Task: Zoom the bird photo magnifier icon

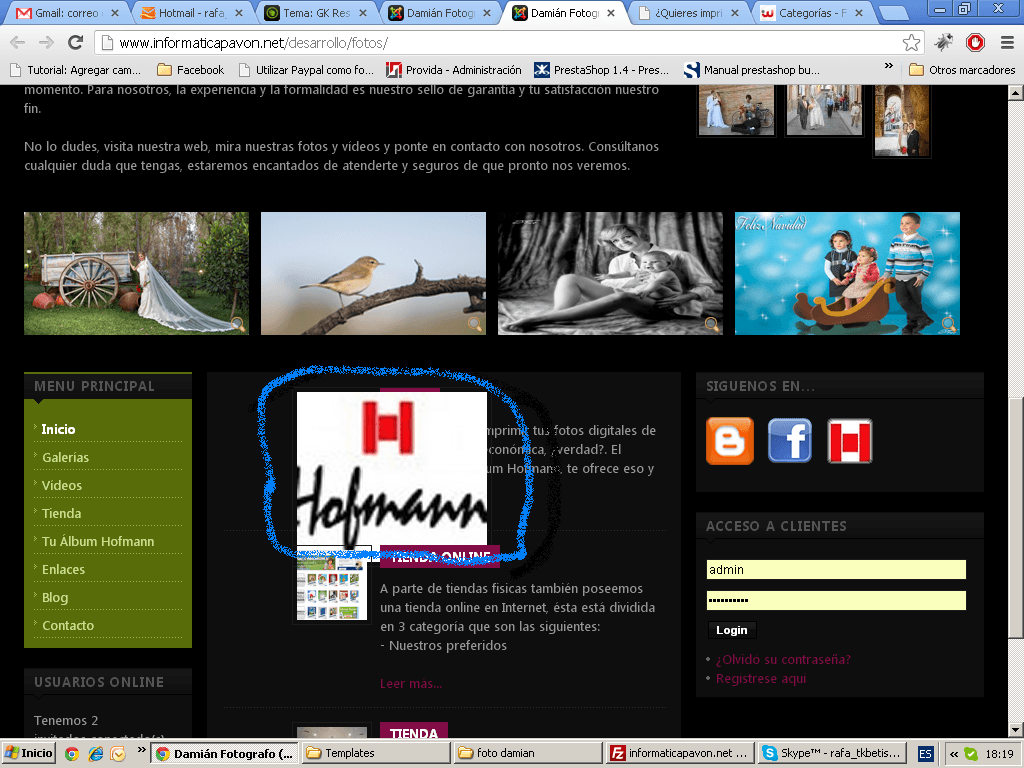Action: pyautogui.click(x=475, y=324)
